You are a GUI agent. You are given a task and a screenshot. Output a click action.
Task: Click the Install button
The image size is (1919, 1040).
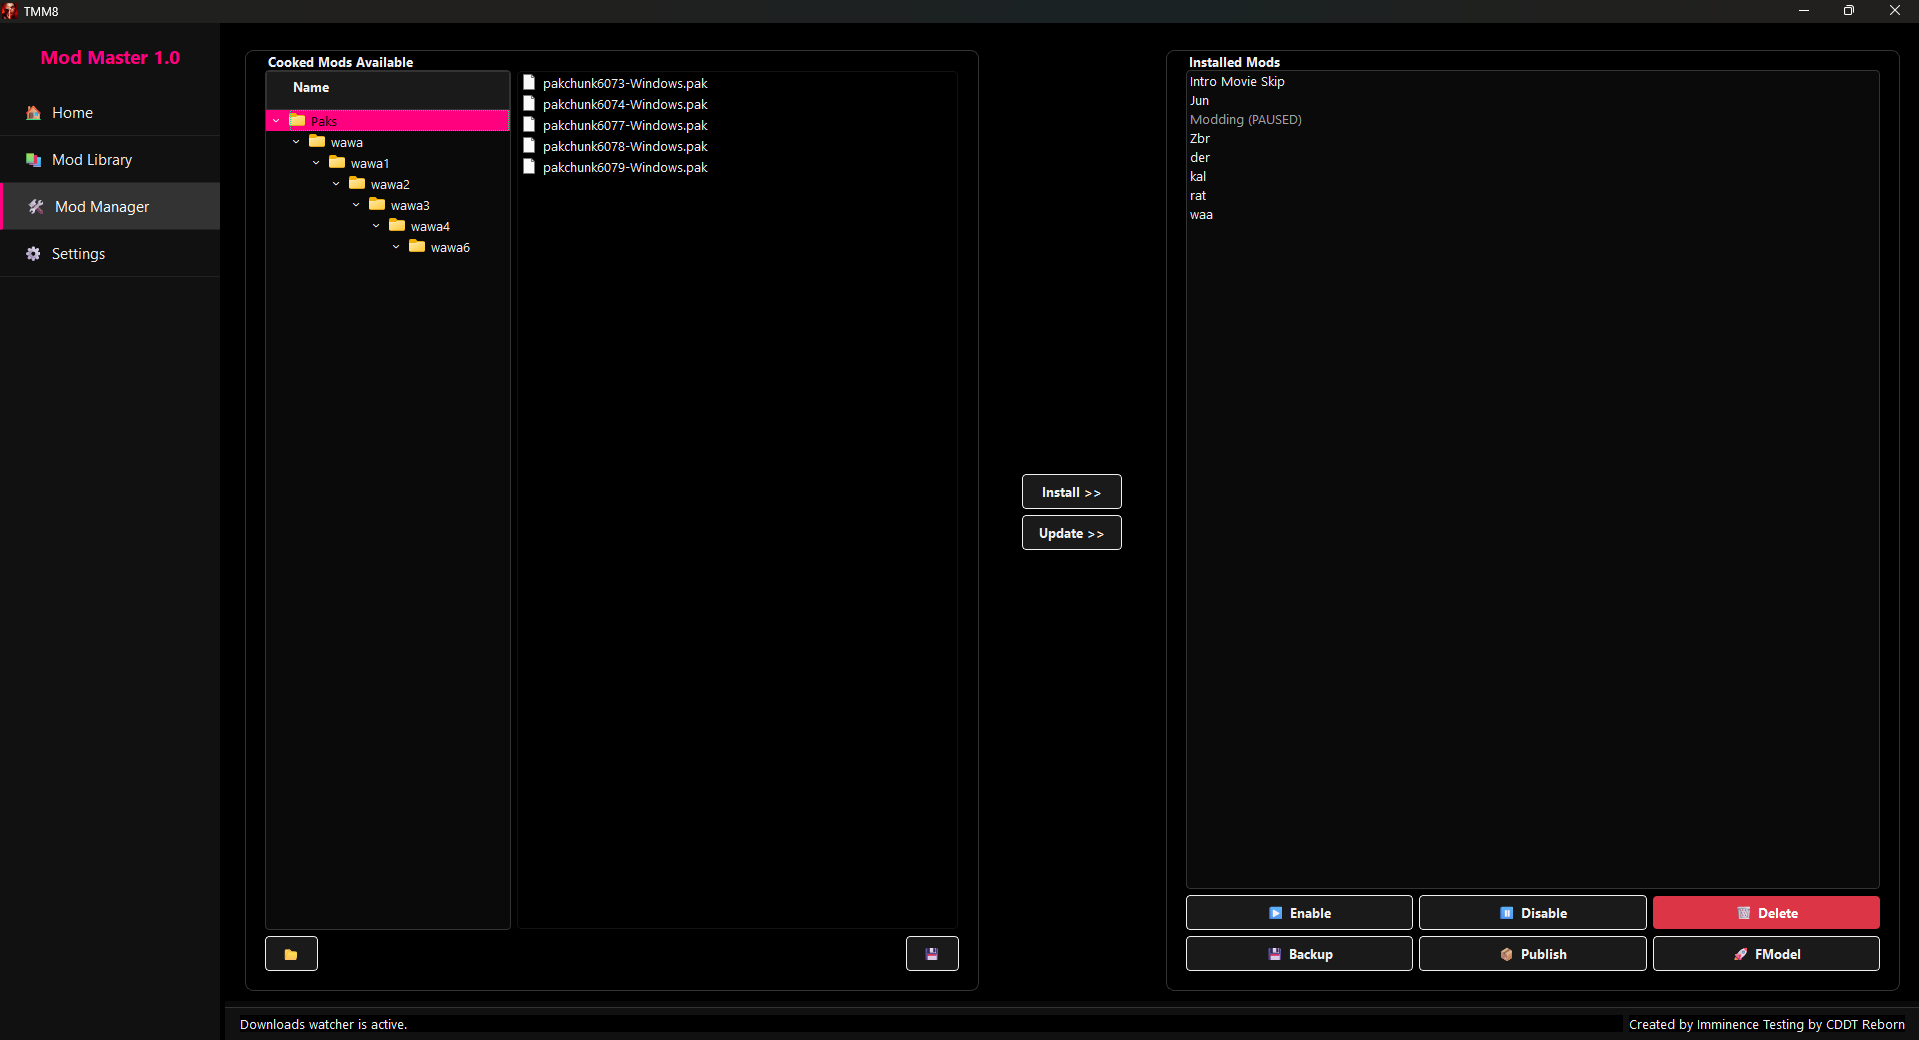(x=1070, y=492)
